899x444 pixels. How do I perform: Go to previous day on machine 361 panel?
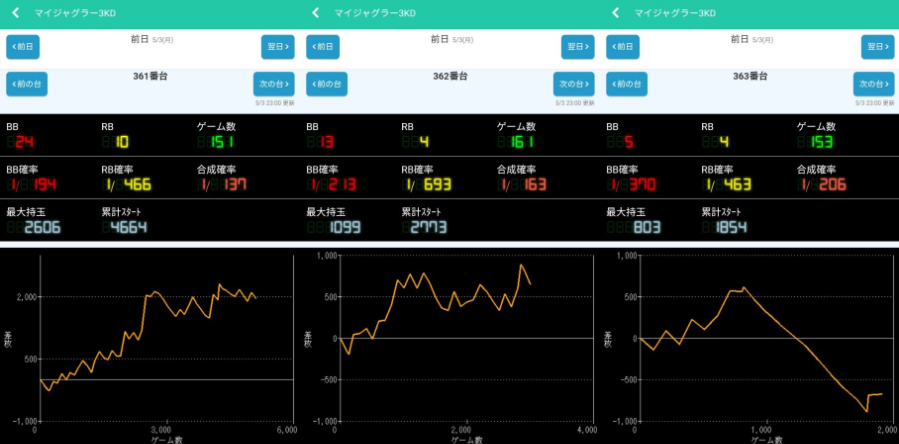[x=24, y=47]
